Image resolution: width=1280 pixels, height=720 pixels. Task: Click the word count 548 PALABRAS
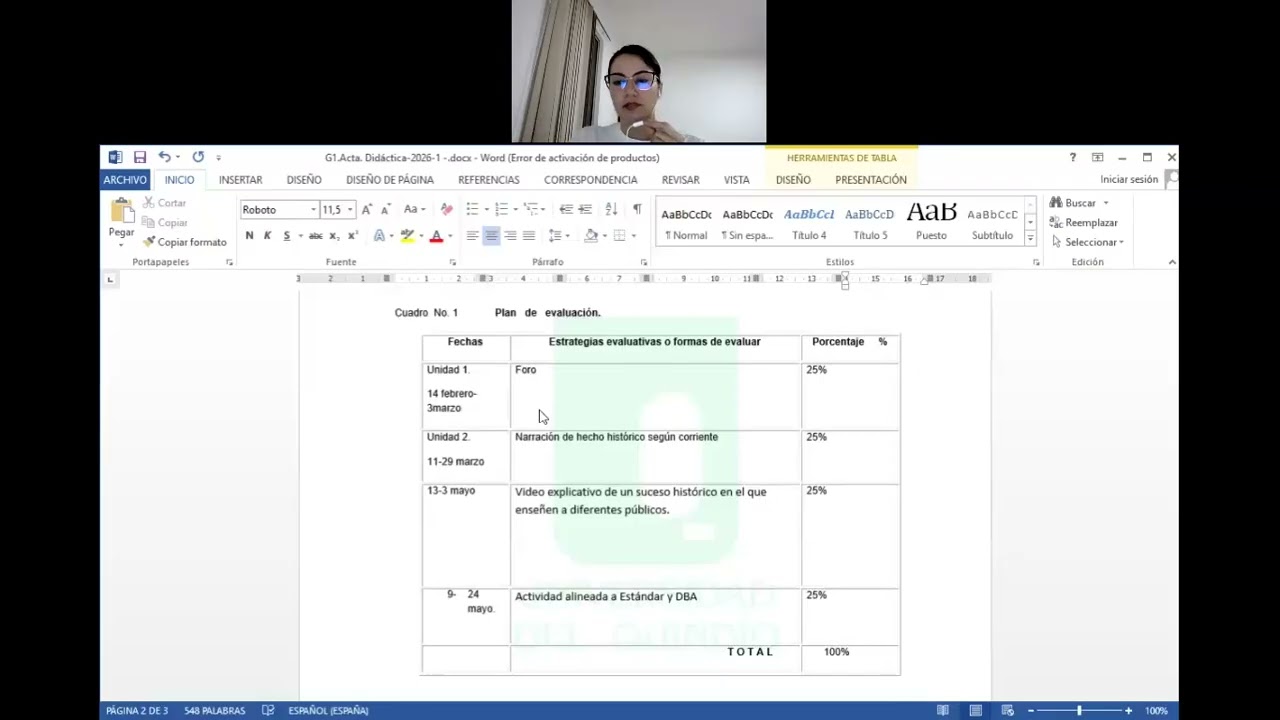coord(215,710)
